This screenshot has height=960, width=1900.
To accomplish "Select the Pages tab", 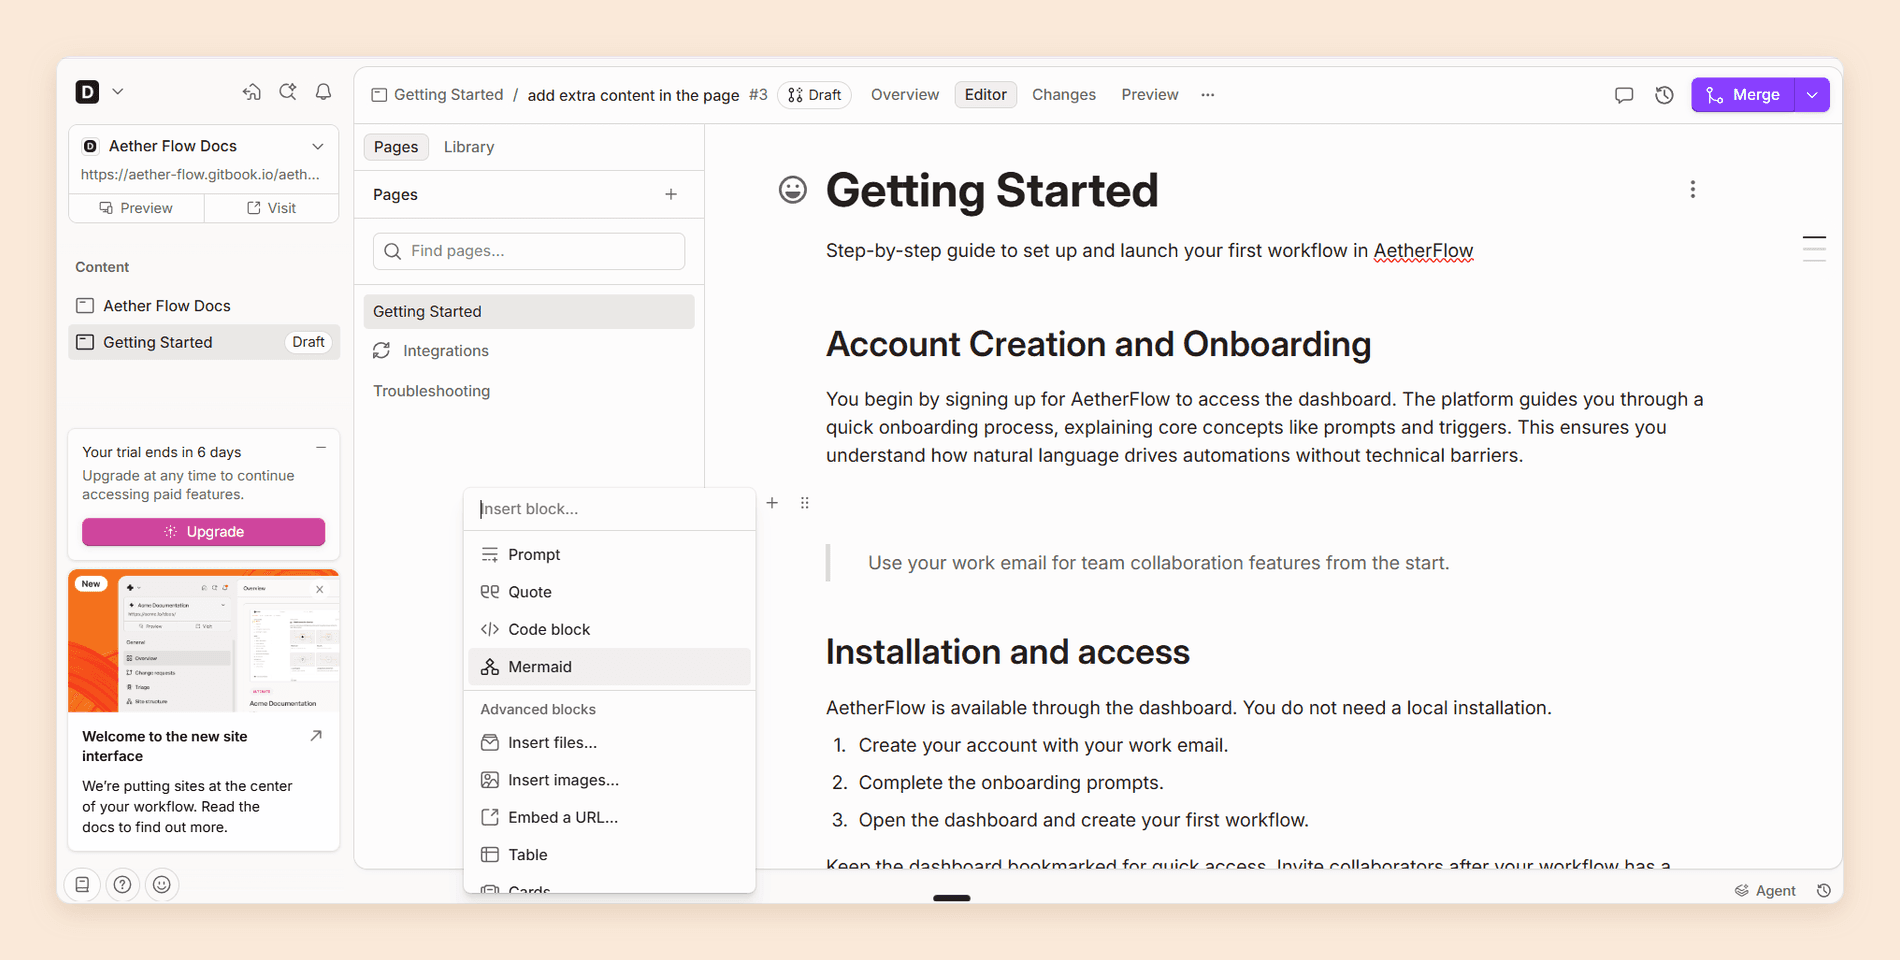I will coord(396,147).
